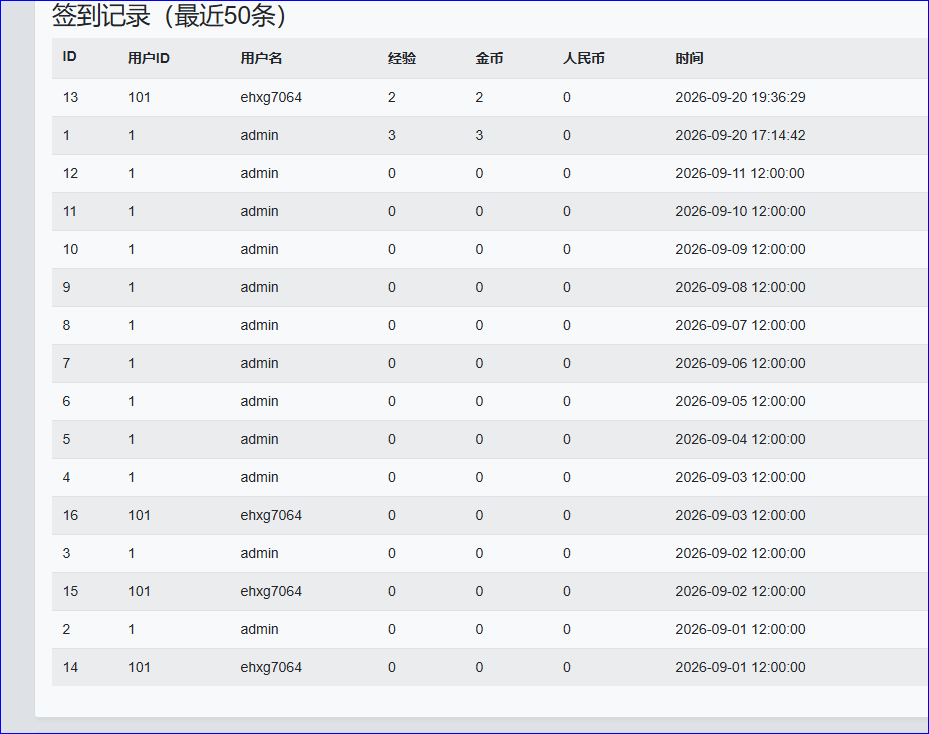
Task: Click ID cell 9
Action: click(66, 287)
